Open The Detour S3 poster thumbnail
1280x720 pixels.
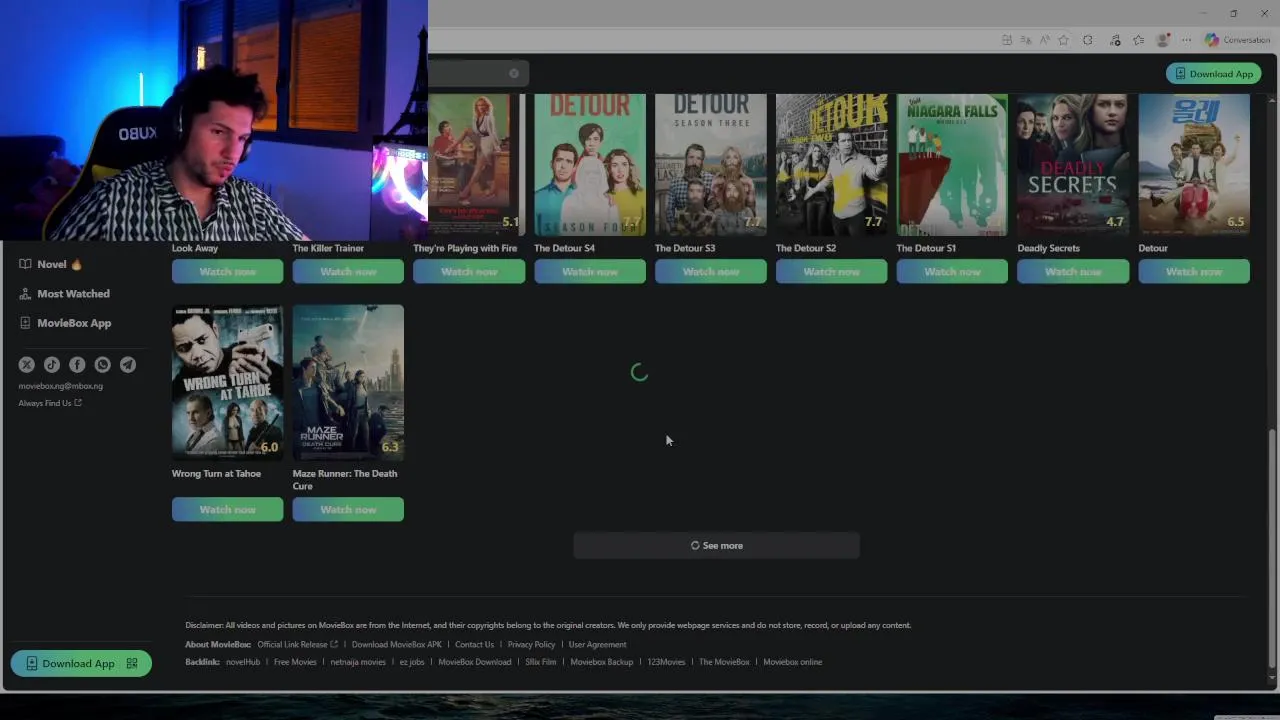(x=711, y=165)
